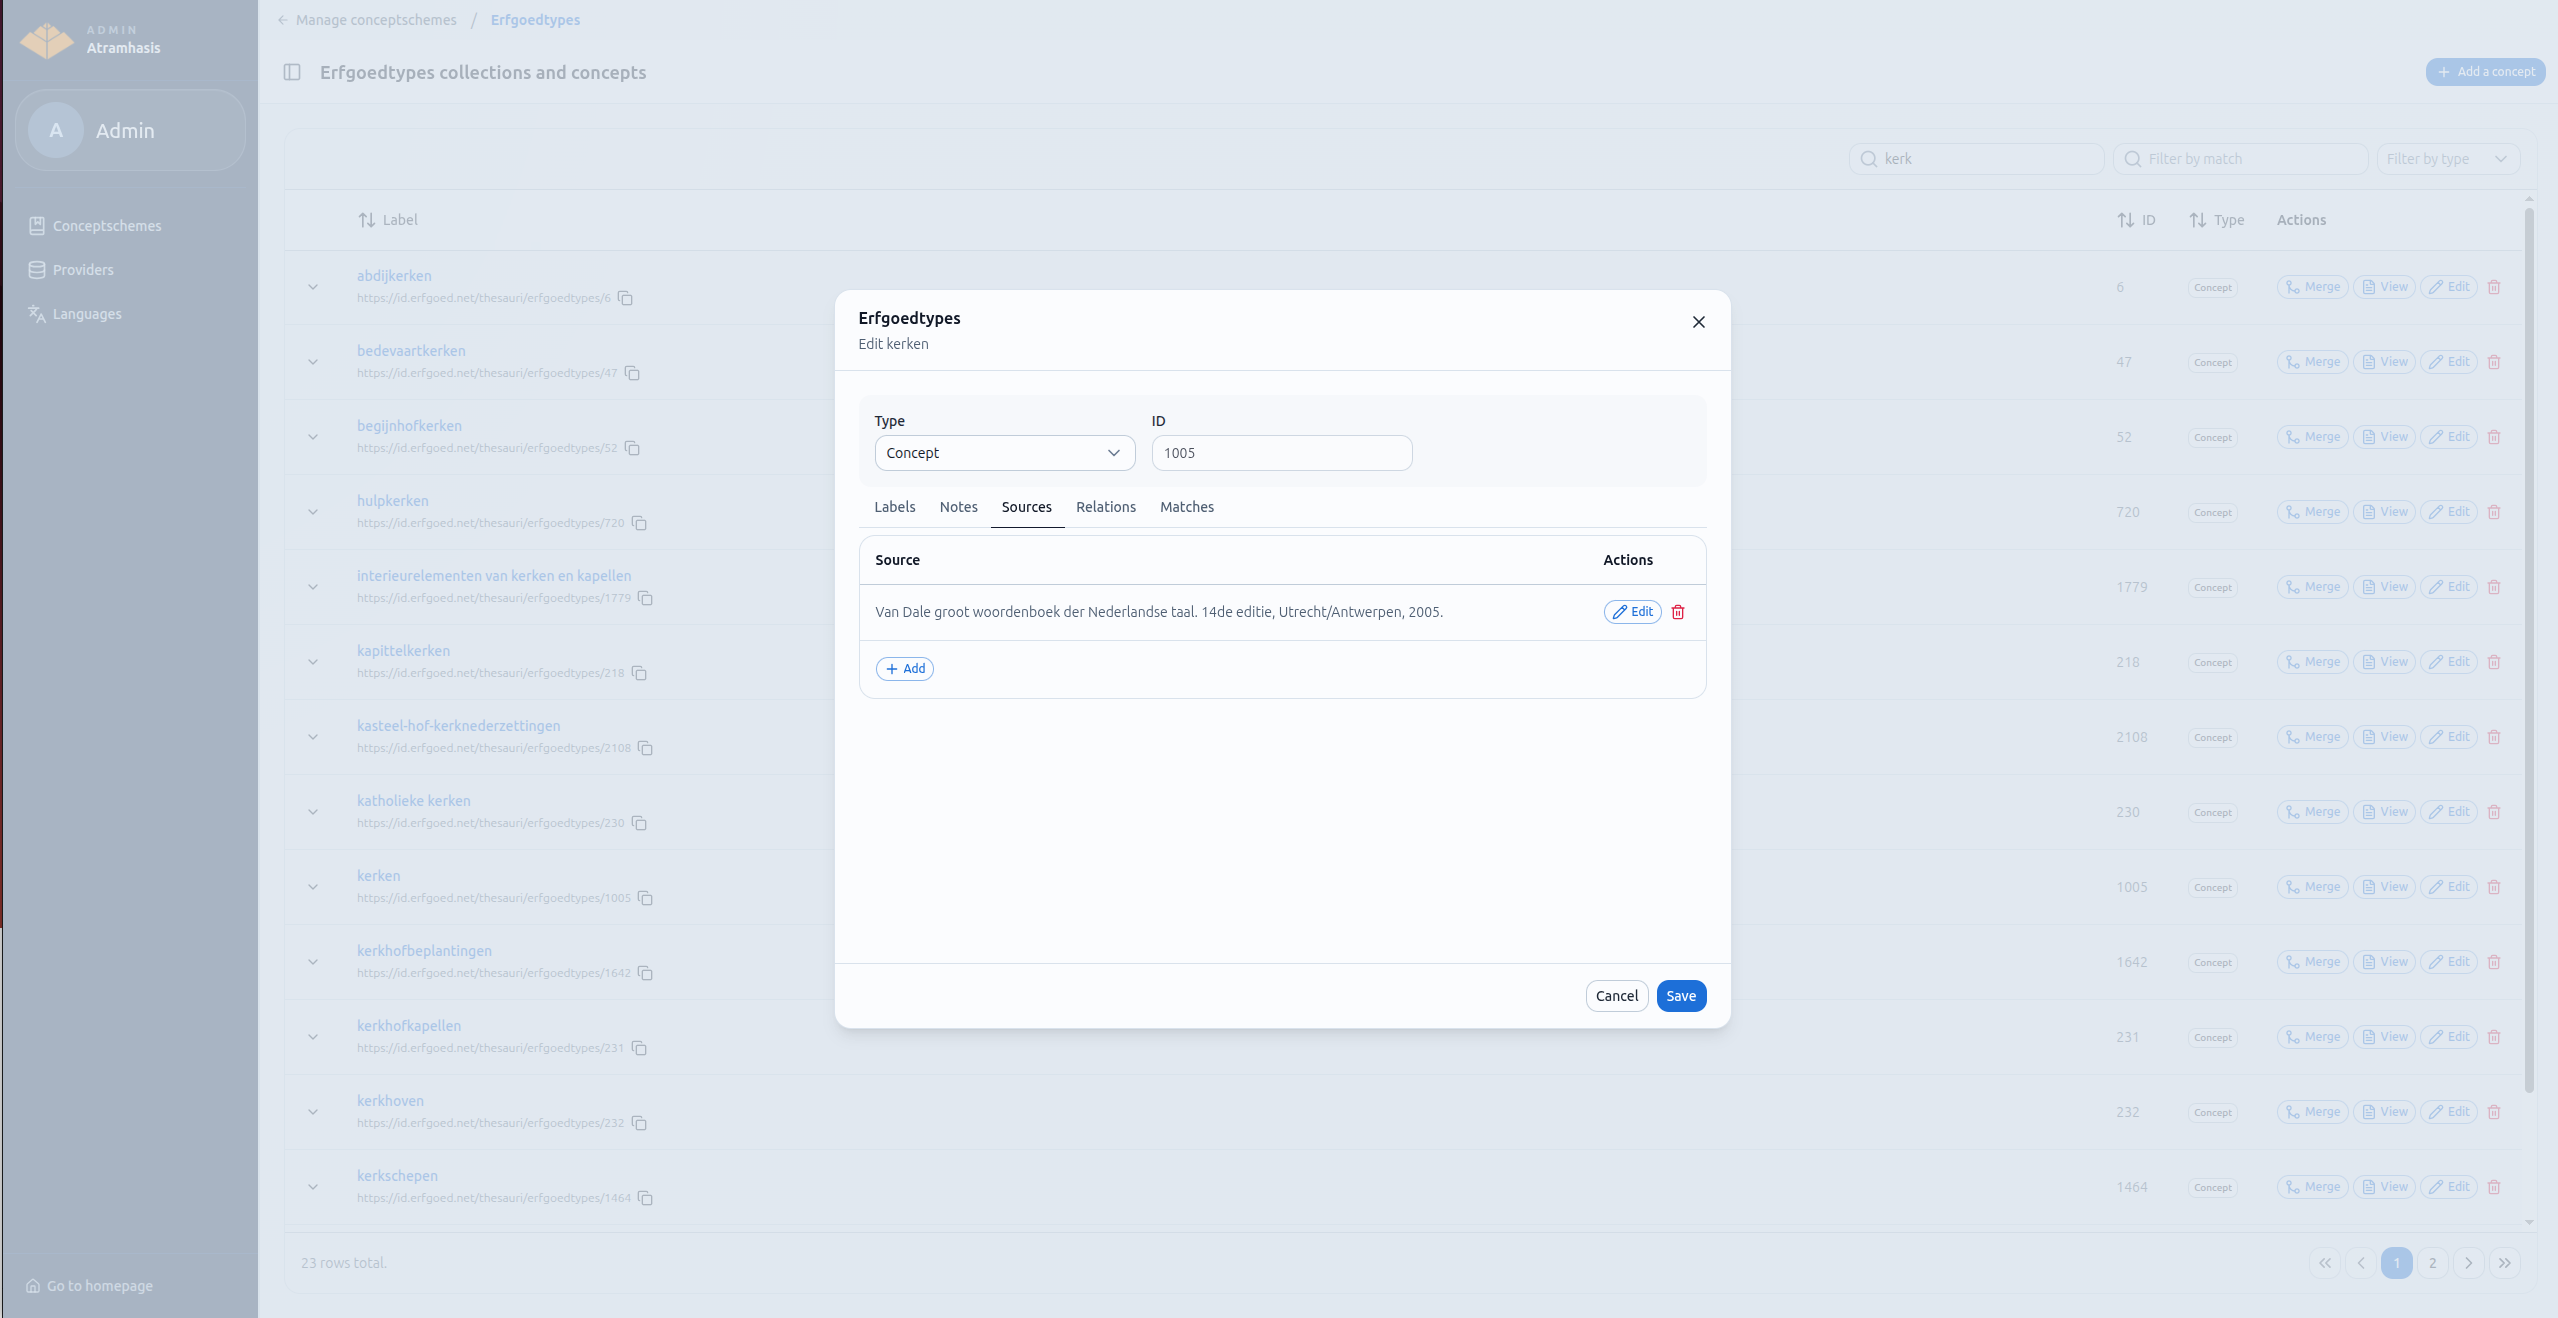
Task: Open the kasteel-hof-kerknederzettingen link
Action: (x=458, y=726)
